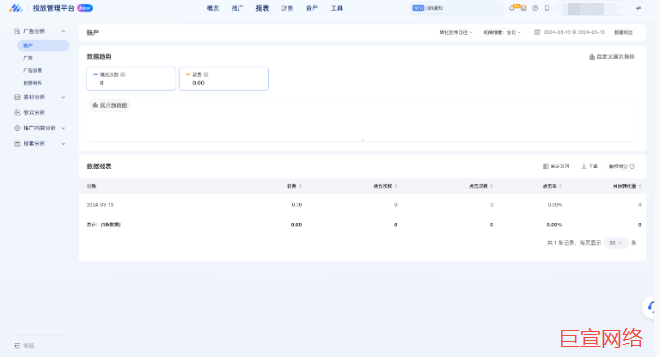Click the info icon beside 花费 card
This screenshot has width=660, height=362.
click(x=206, y=75)
